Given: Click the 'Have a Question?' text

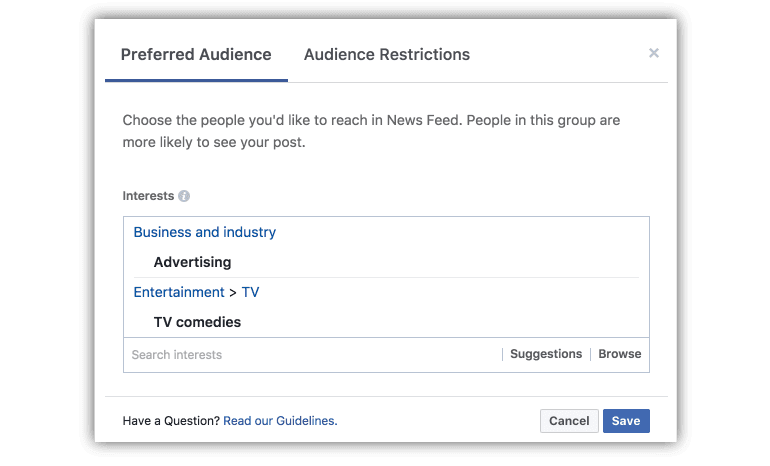Looking at the screenshot, I should click(x=171, y=421).
